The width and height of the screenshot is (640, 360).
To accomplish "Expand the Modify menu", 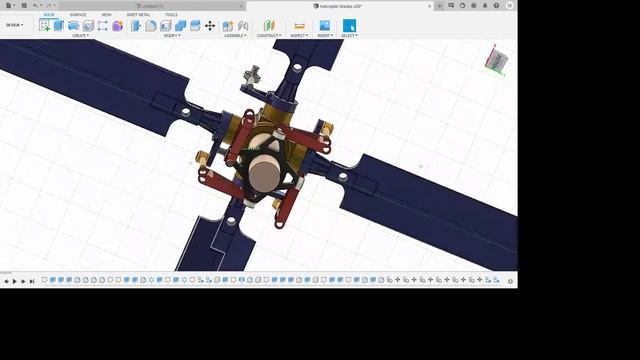I will coord(172,36).
